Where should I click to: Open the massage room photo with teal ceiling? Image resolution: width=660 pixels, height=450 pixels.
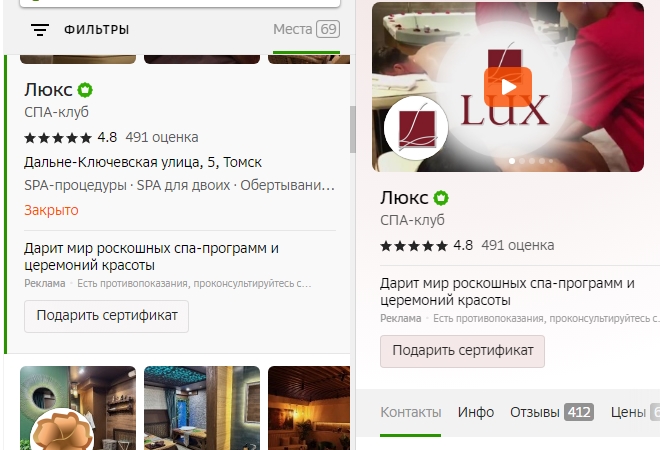click(202, 408)
